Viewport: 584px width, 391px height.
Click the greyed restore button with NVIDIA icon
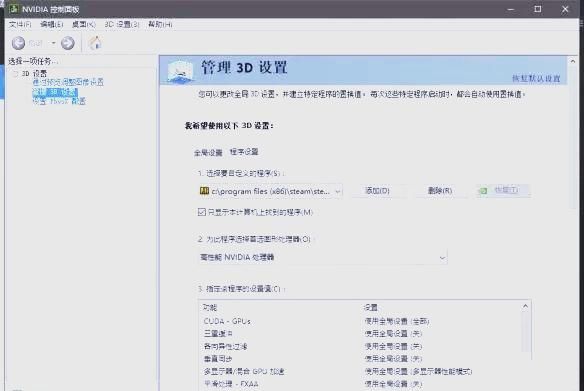click(503, 190)
